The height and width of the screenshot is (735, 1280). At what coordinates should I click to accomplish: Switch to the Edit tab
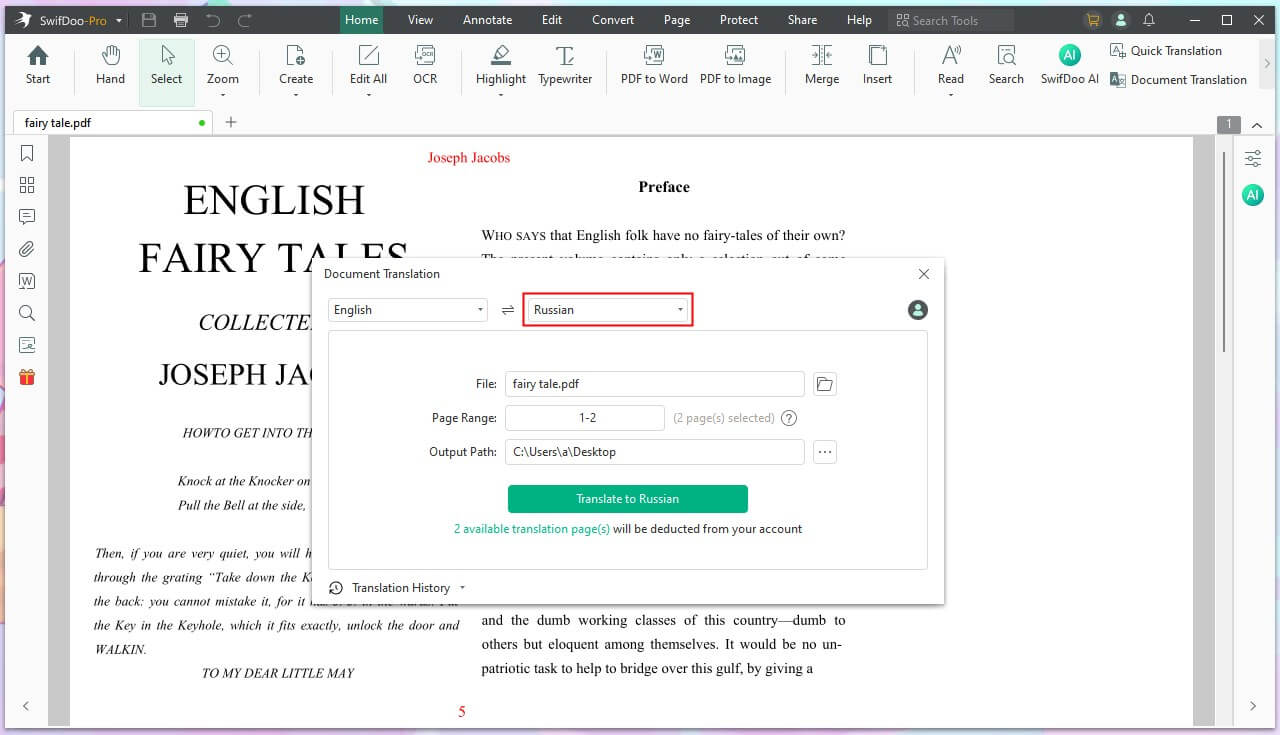click(552, 20)
